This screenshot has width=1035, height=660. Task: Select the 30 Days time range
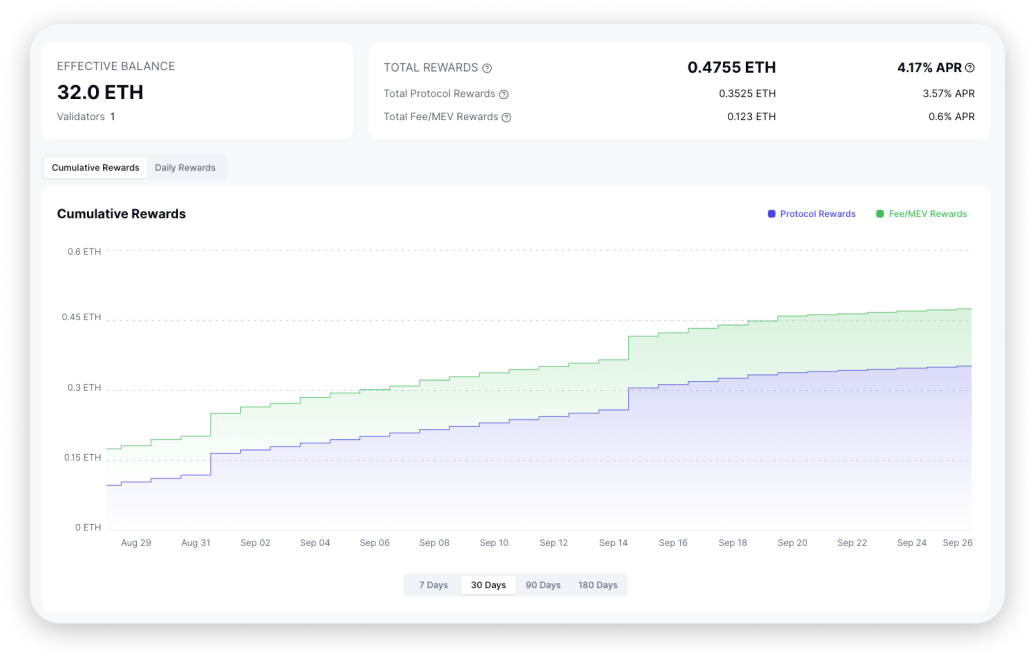coord(488,585)
